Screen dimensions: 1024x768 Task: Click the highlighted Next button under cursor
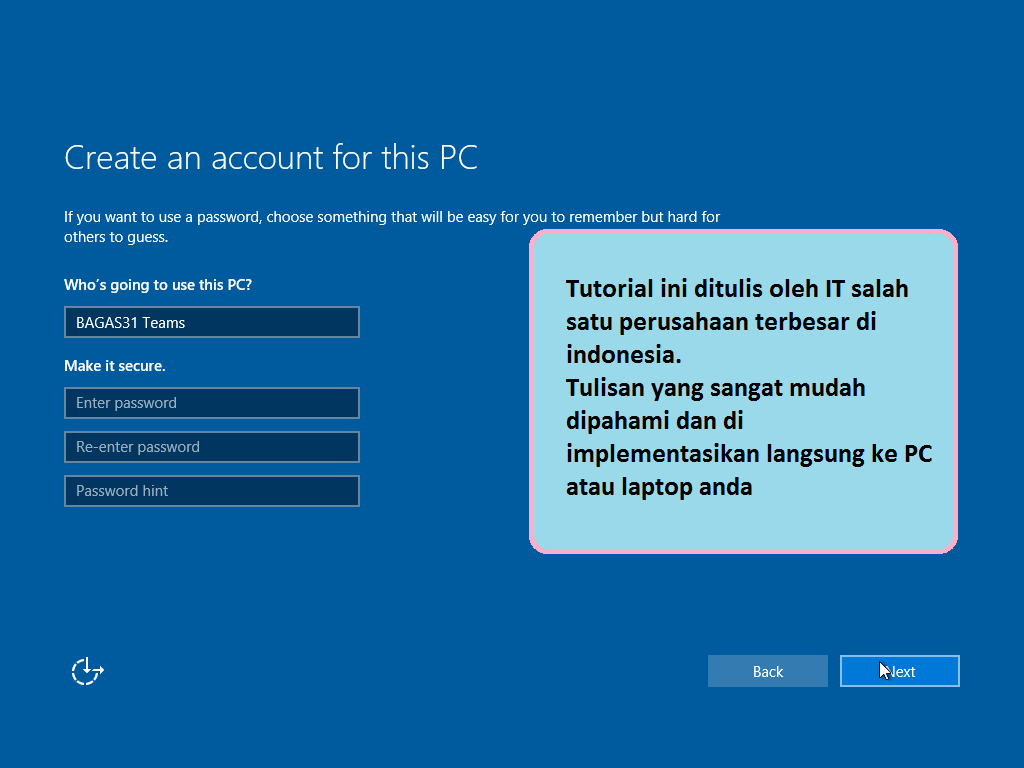click(899, 671)
